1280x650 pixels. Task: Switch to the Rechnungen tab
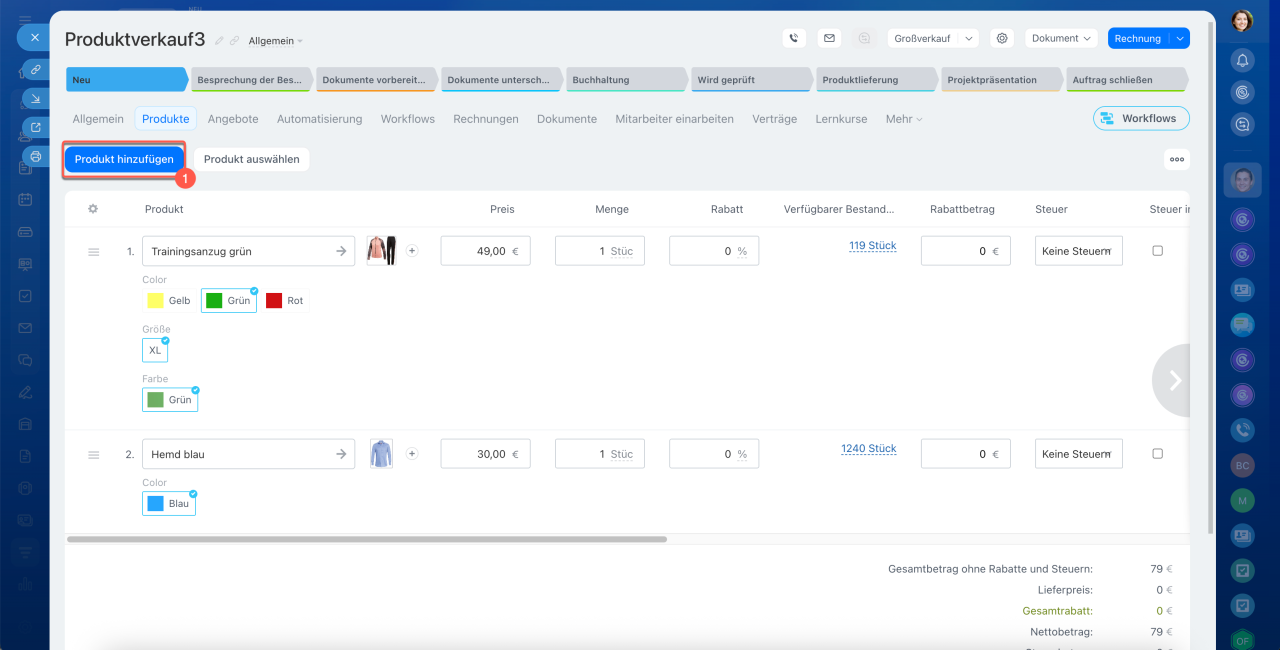485,119
